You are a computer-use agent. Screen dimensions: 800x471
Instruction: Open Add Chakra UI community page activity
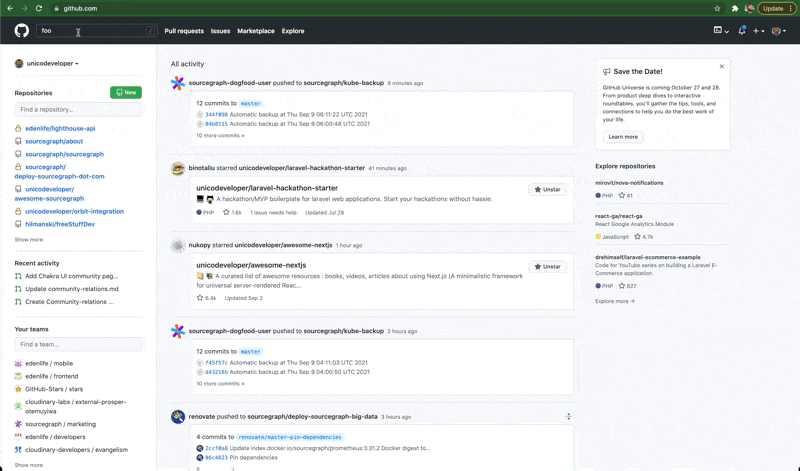click(x=71, y=276)
